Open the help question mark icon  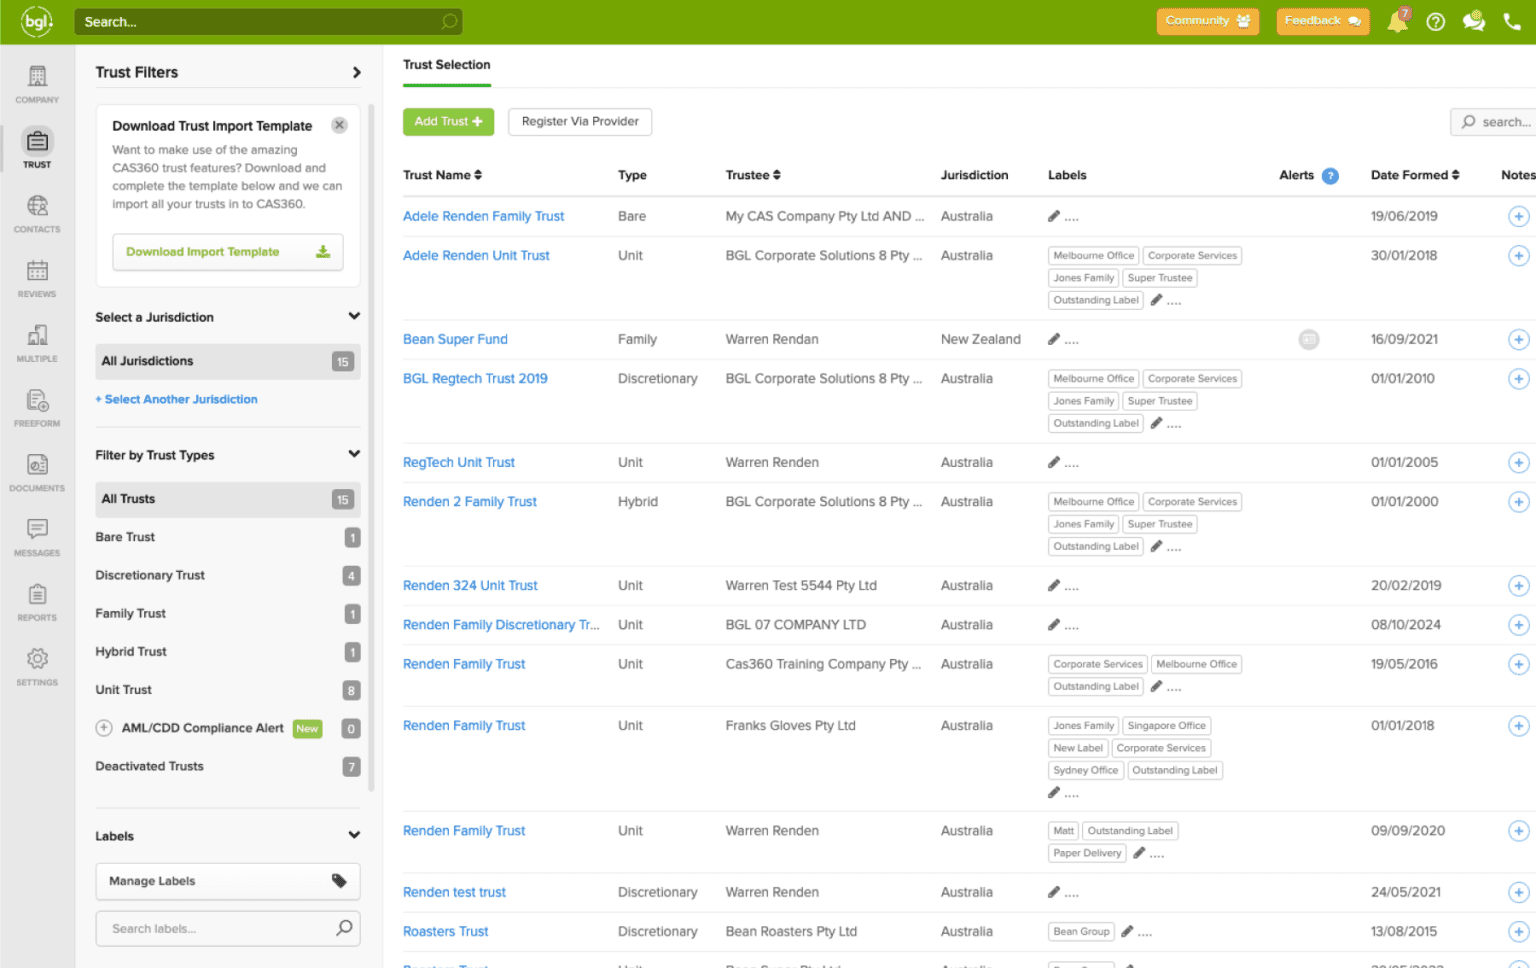click(1435, 22)
